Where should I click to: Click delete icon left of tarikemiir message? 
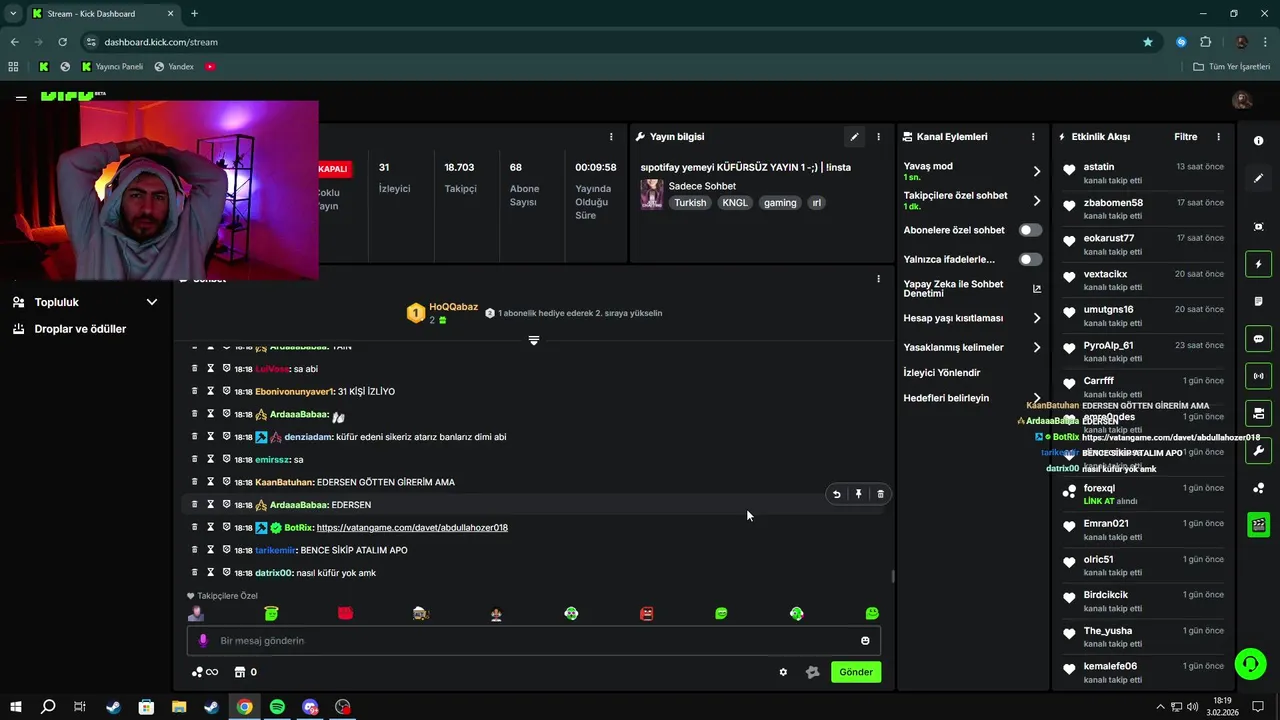[195, 550]
